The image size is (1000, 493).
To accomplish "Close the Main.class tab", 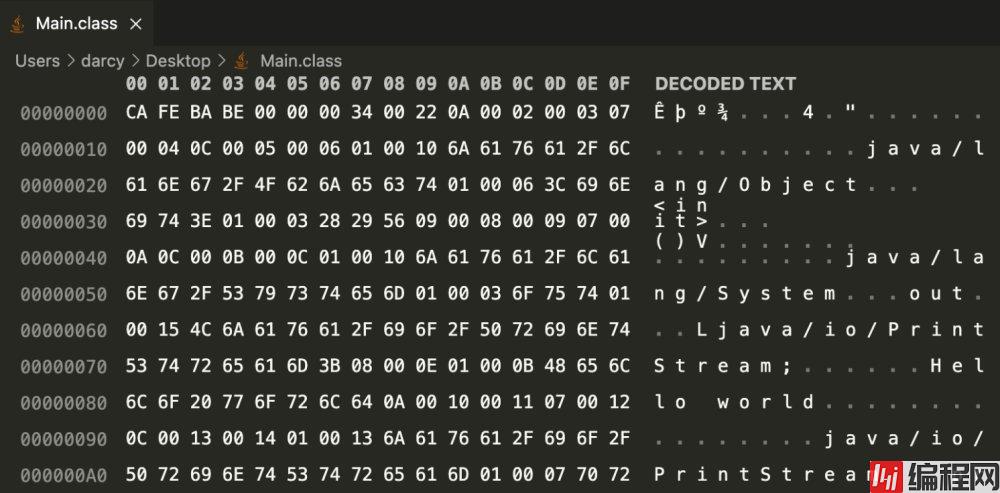I will 136,23.
